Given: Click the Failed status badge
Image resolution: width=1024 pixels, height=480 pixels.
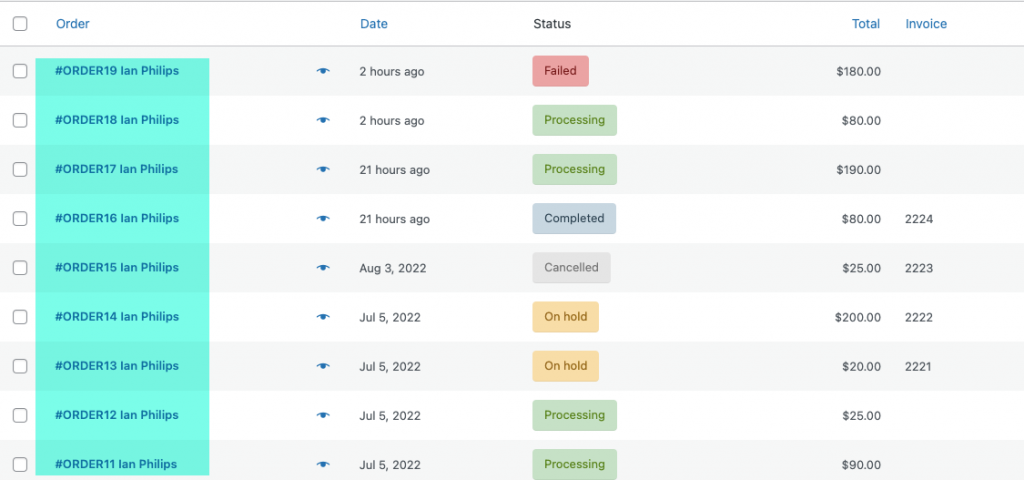Looking at the screenshot, I should (x=560, y=71).
